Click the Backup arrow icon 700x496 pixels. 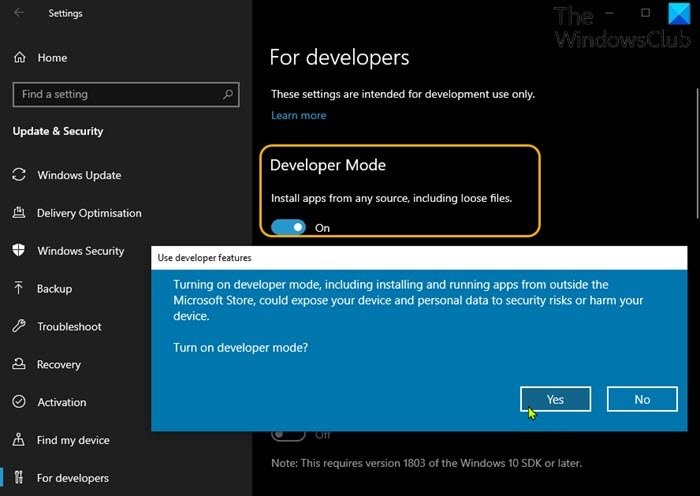tap(19, 289)
